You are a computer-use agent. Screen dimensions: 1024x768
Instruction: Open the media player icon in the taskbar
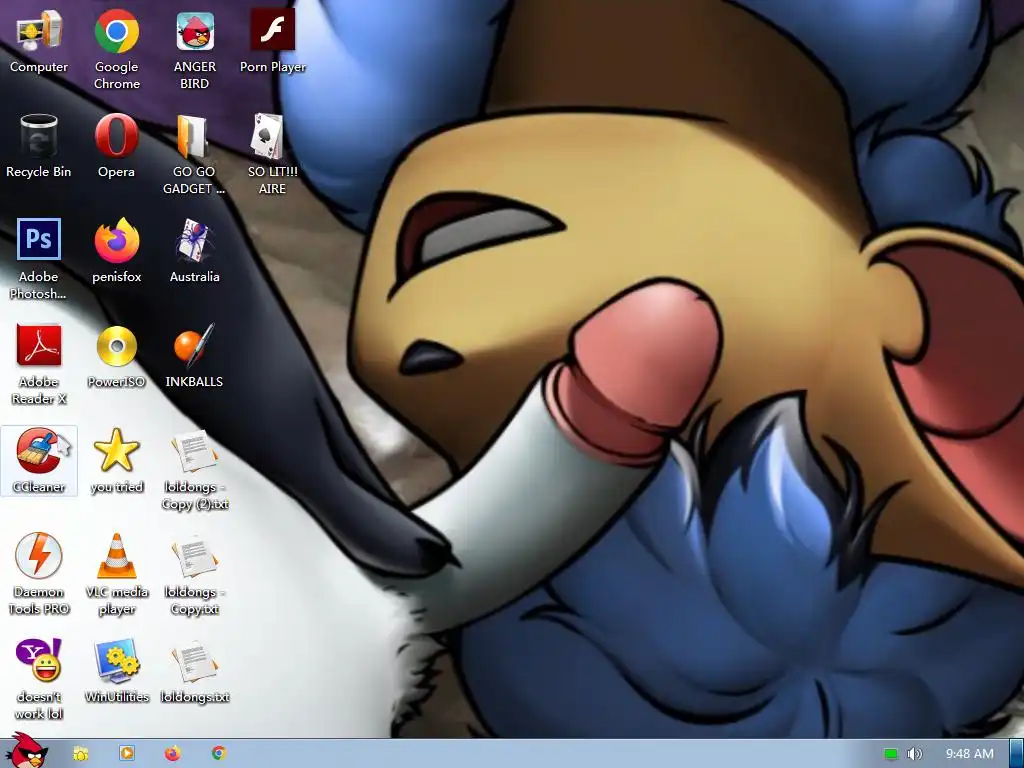pos(127,753)
